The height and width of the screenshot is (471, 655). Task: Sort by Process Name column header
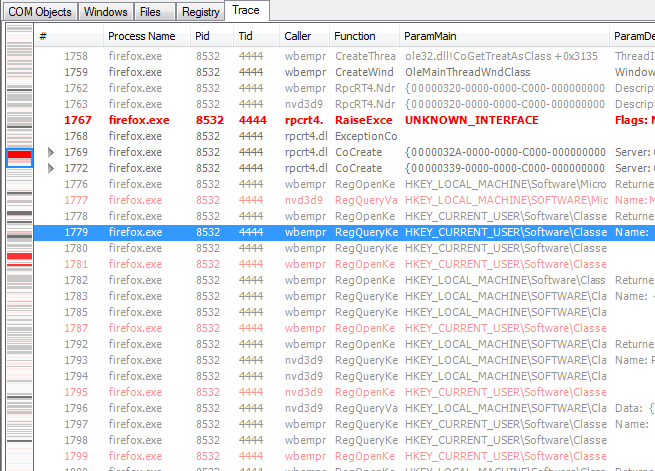coord(147,36)
